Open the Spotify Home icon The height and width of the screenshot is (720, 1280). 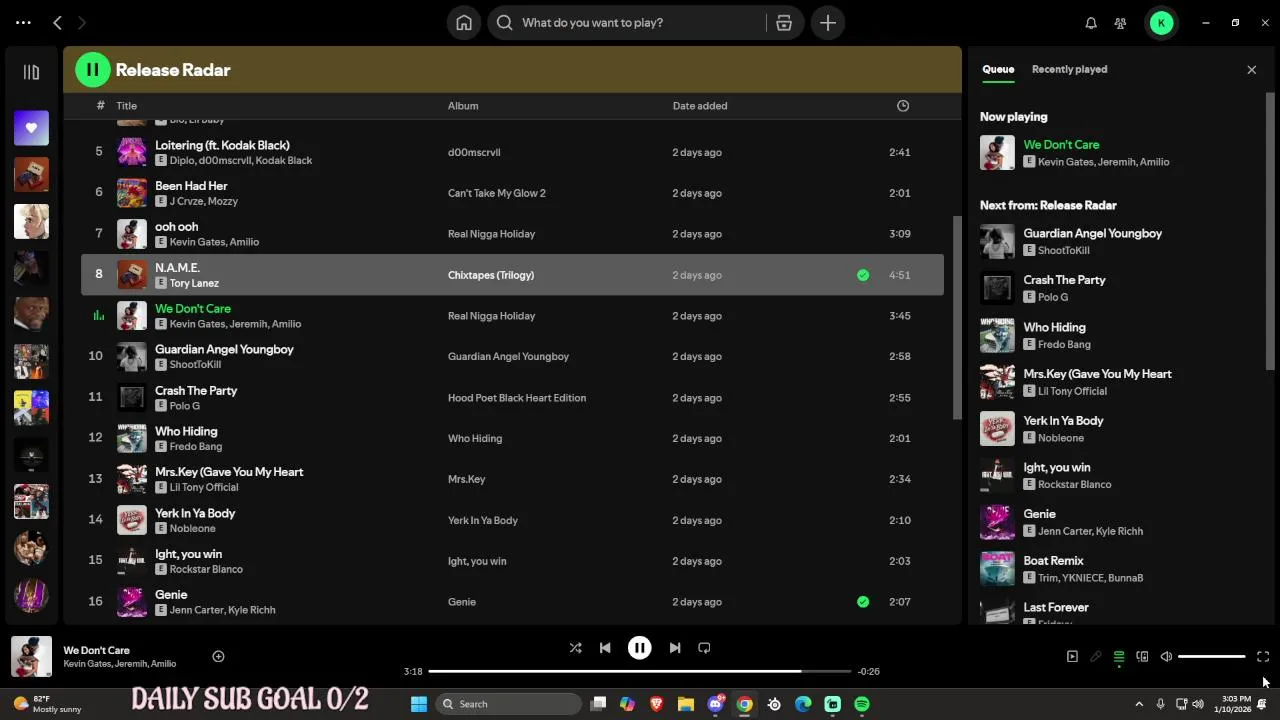(x=464, y=23)
